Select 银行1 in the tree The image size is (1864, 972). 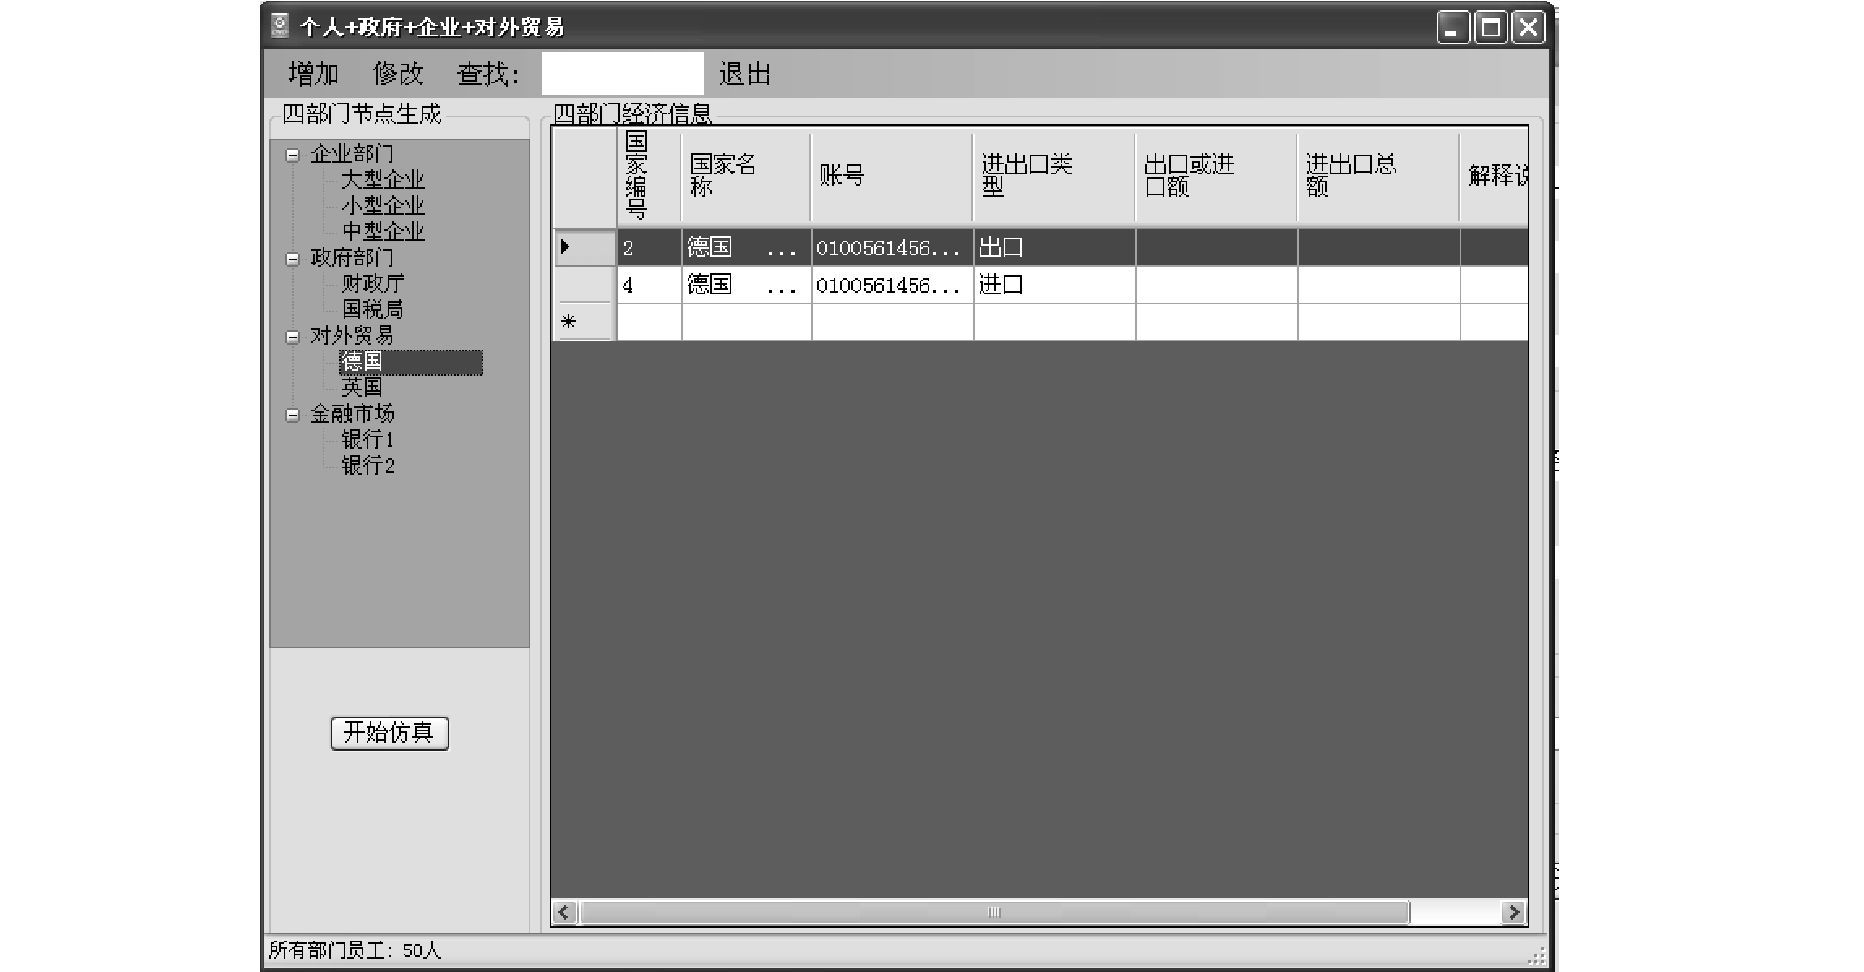[367, 440]
